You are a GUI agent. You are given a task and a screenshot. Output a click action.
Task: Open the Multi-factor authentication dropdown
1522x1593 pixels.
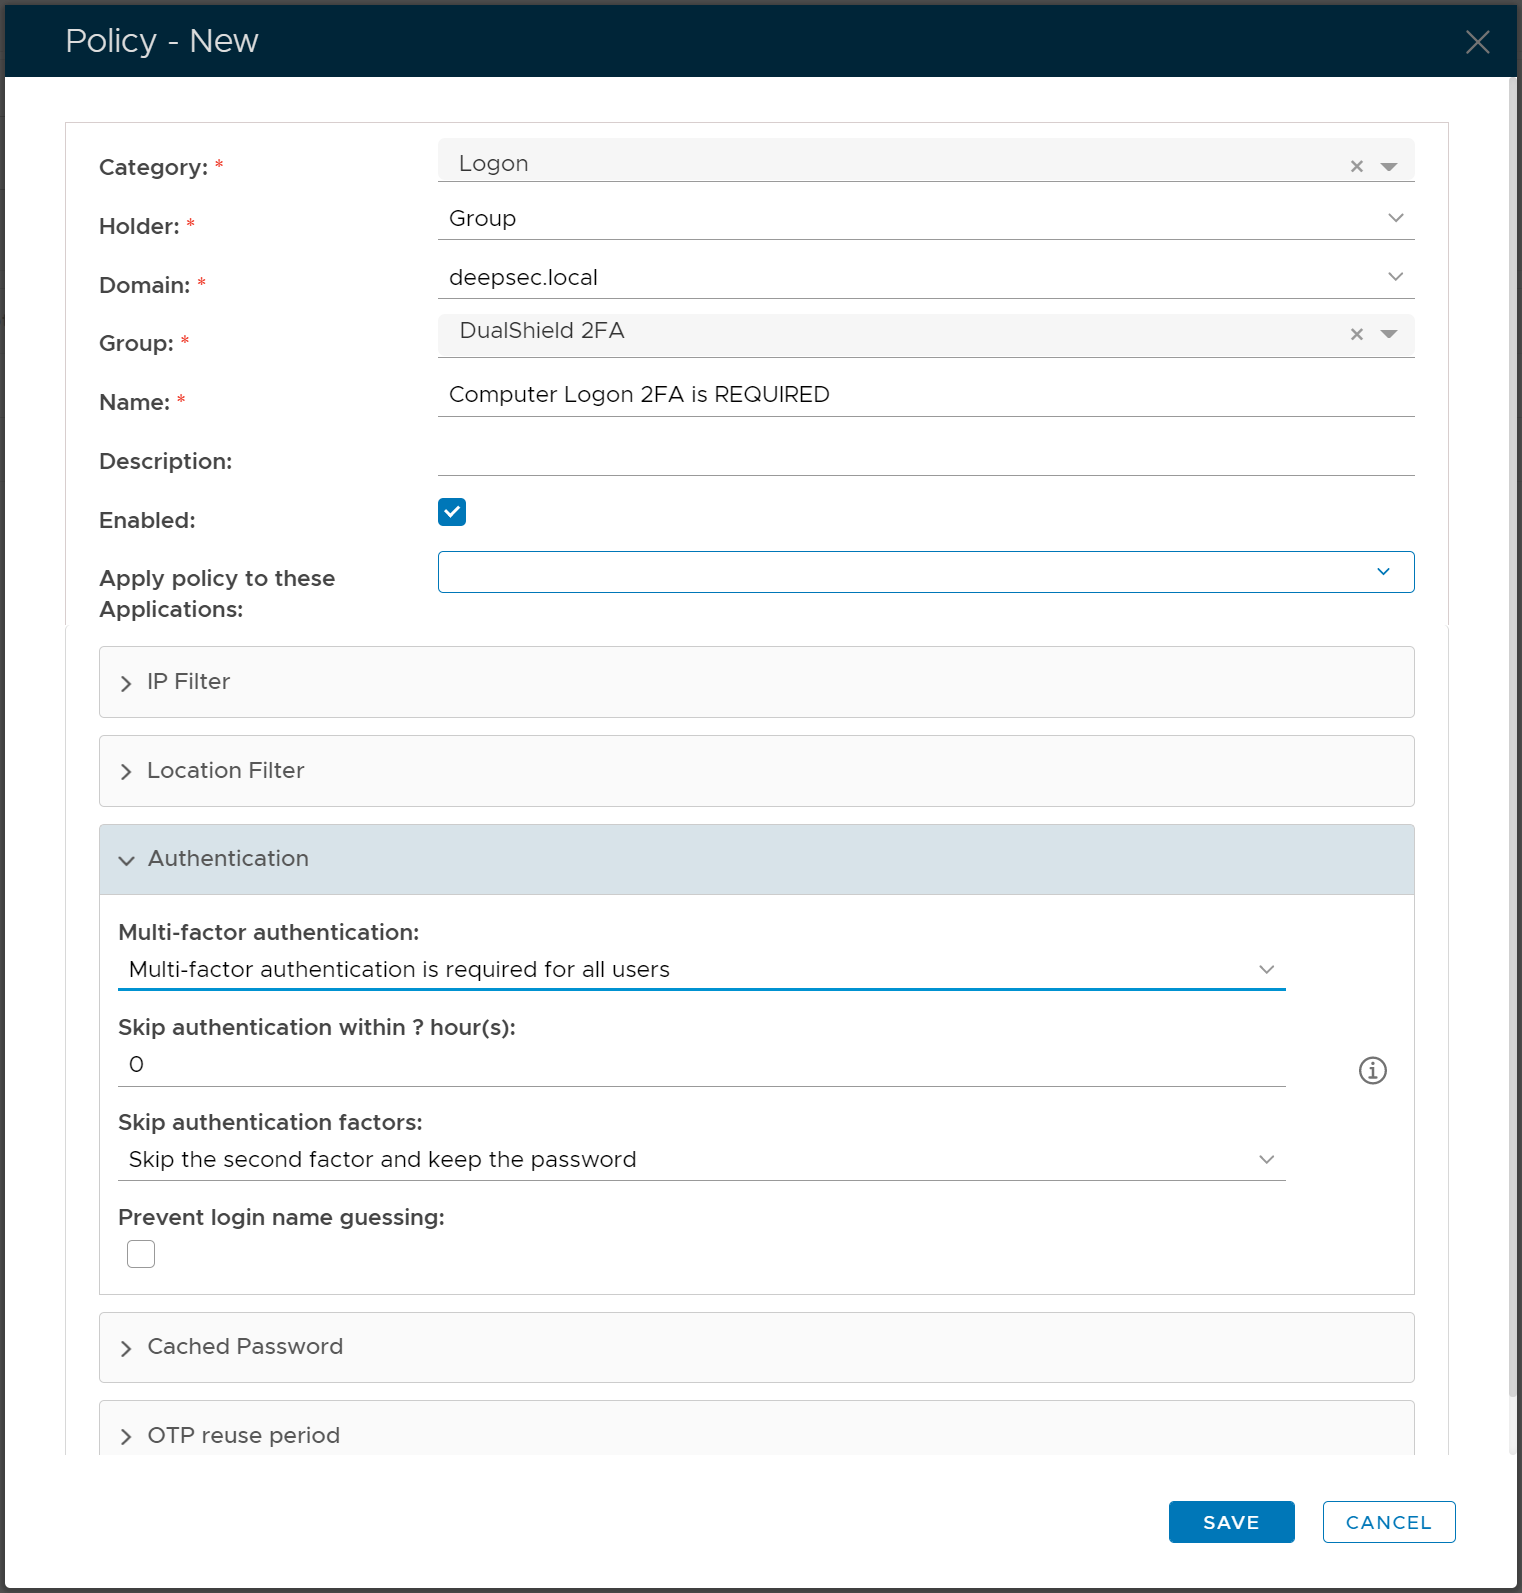coord(700,970)
